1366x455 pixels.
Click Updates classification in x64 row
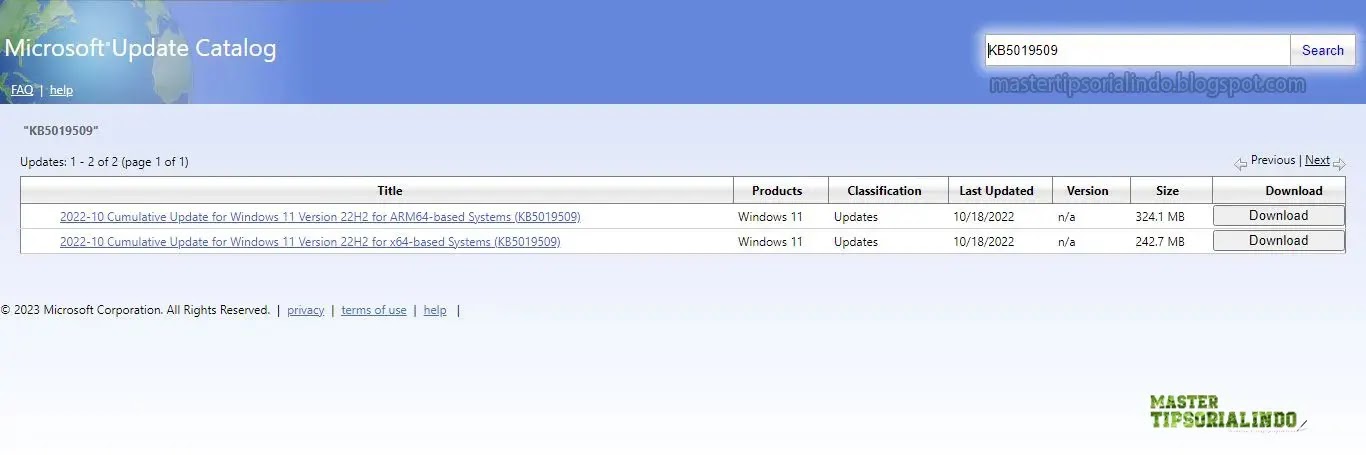click(x=856, y=242)
